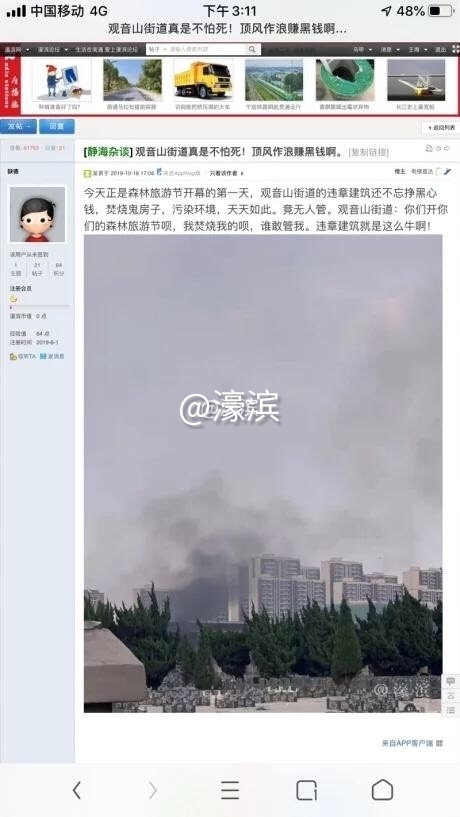Click the 复制链接 link next to title
This screenshot has height=817, width=460.
[368, 153]
